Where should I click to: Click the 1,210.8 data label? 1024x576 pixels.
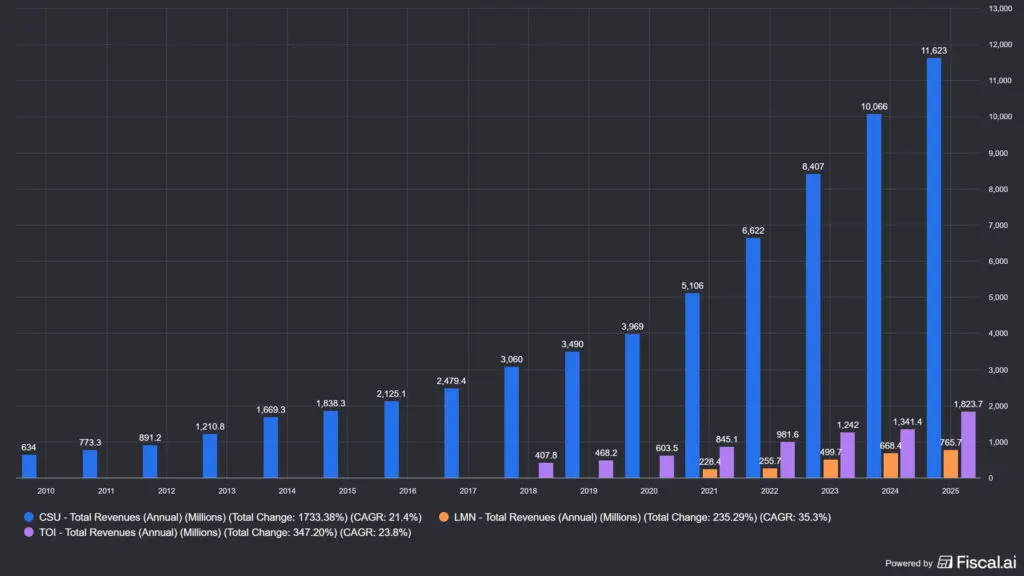click(210, 426)
